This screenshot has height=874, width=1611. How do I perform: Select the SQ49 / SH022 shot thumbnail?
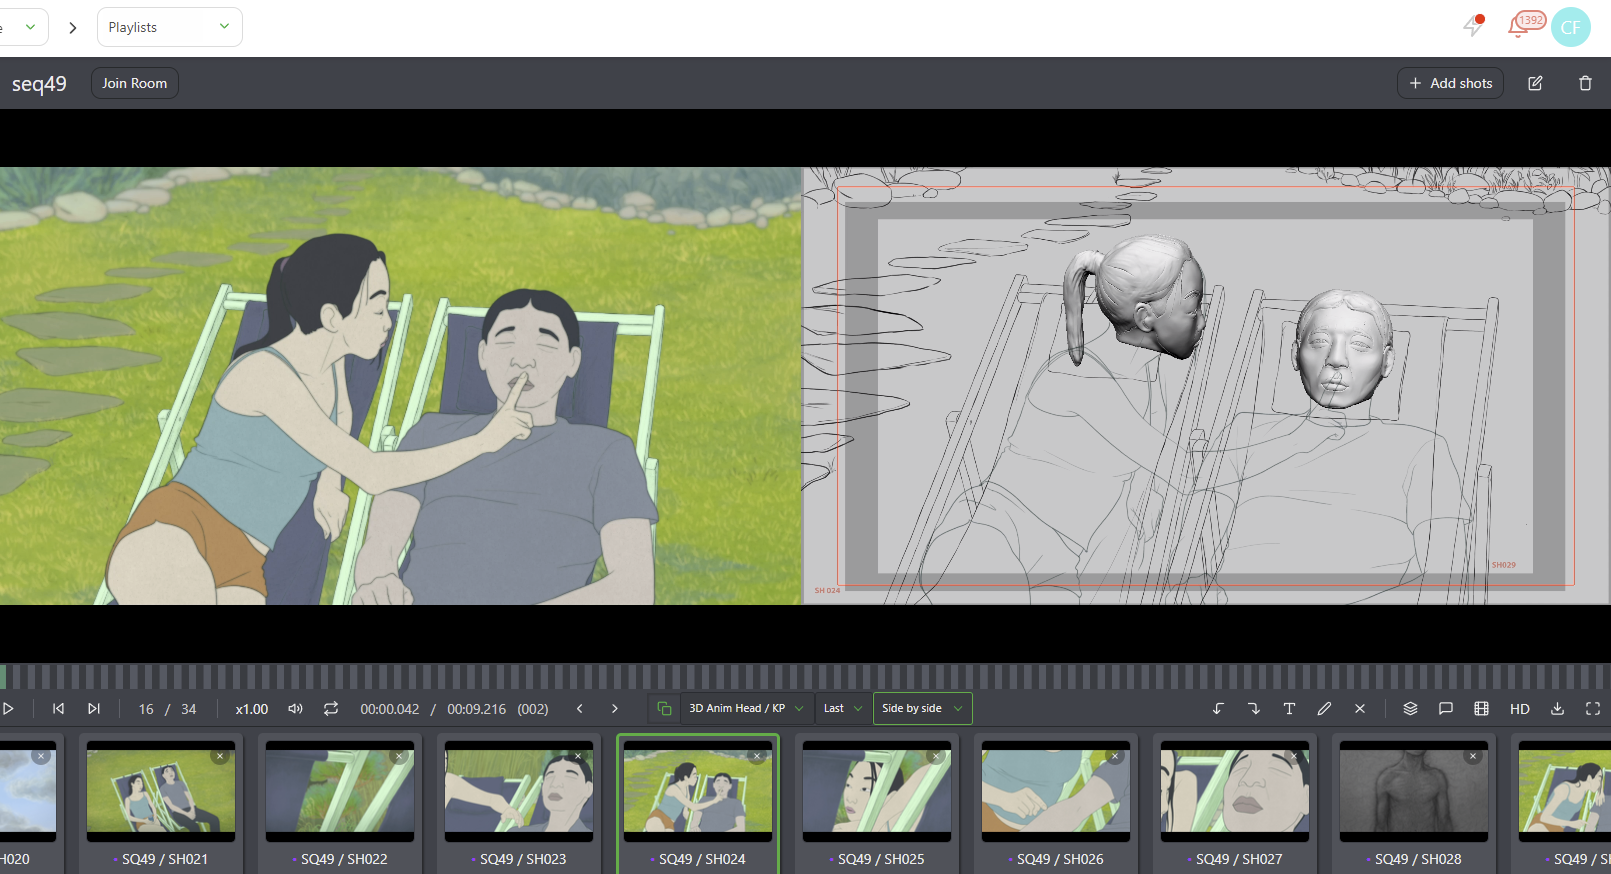pyautogui.click(x=340, y=791)
